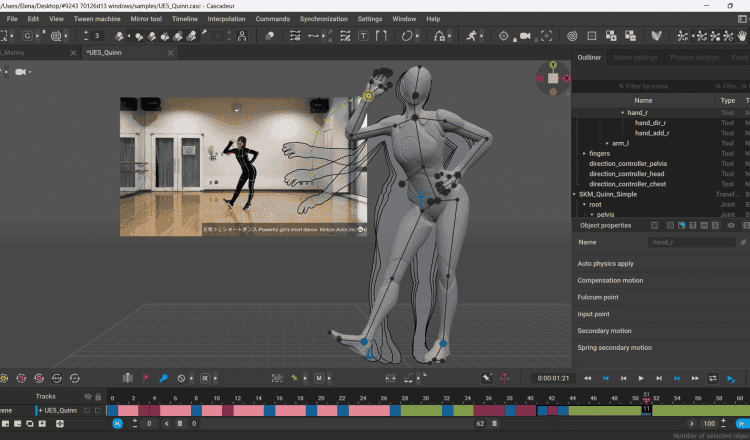The image size is (750, 440).
Task: Expand the fingers node in Outliner
Action: [584, 153]
